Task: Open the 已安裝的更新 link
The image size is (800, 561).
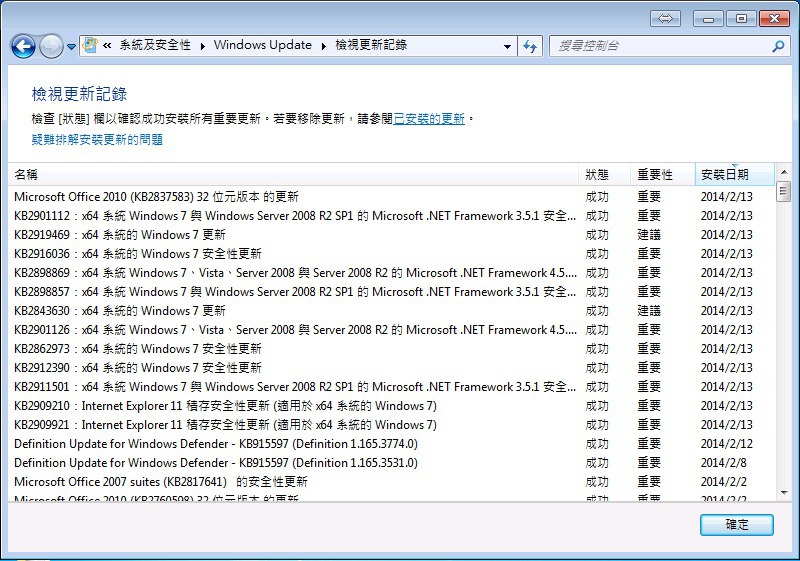Action: coord(429,119)
